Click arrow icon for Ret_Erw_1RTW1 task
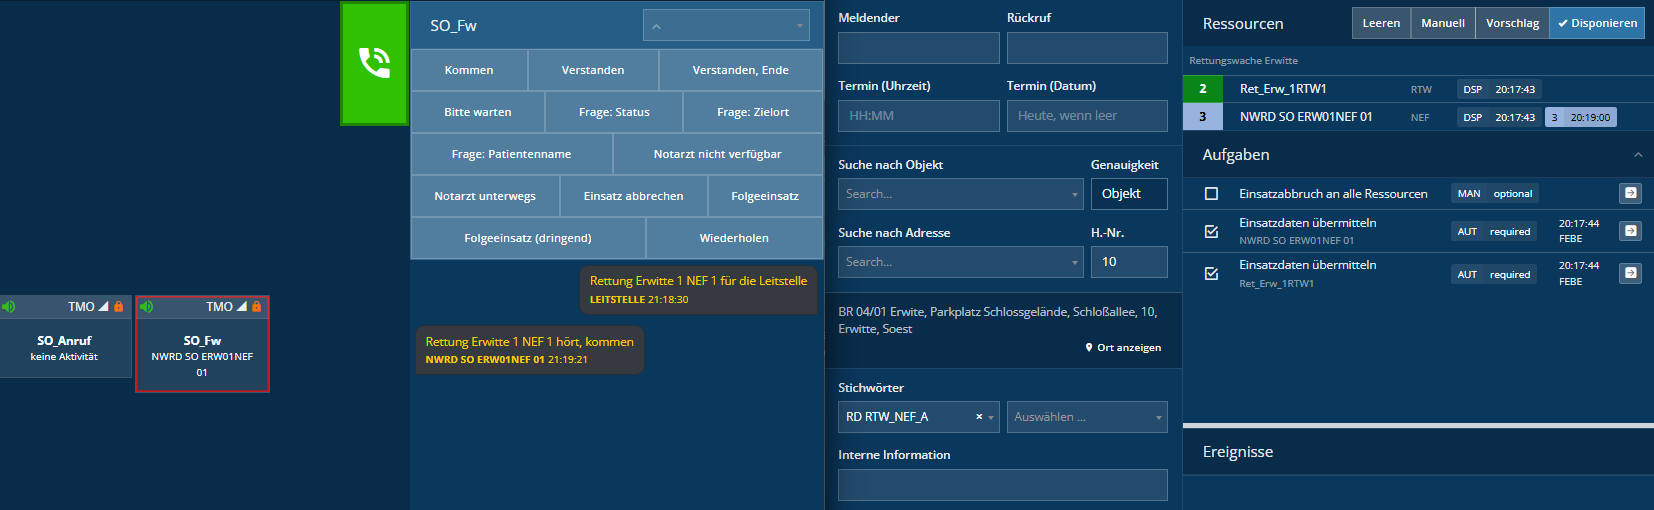This screenshot has width=1654, height=510. [x=1630, y=273]
